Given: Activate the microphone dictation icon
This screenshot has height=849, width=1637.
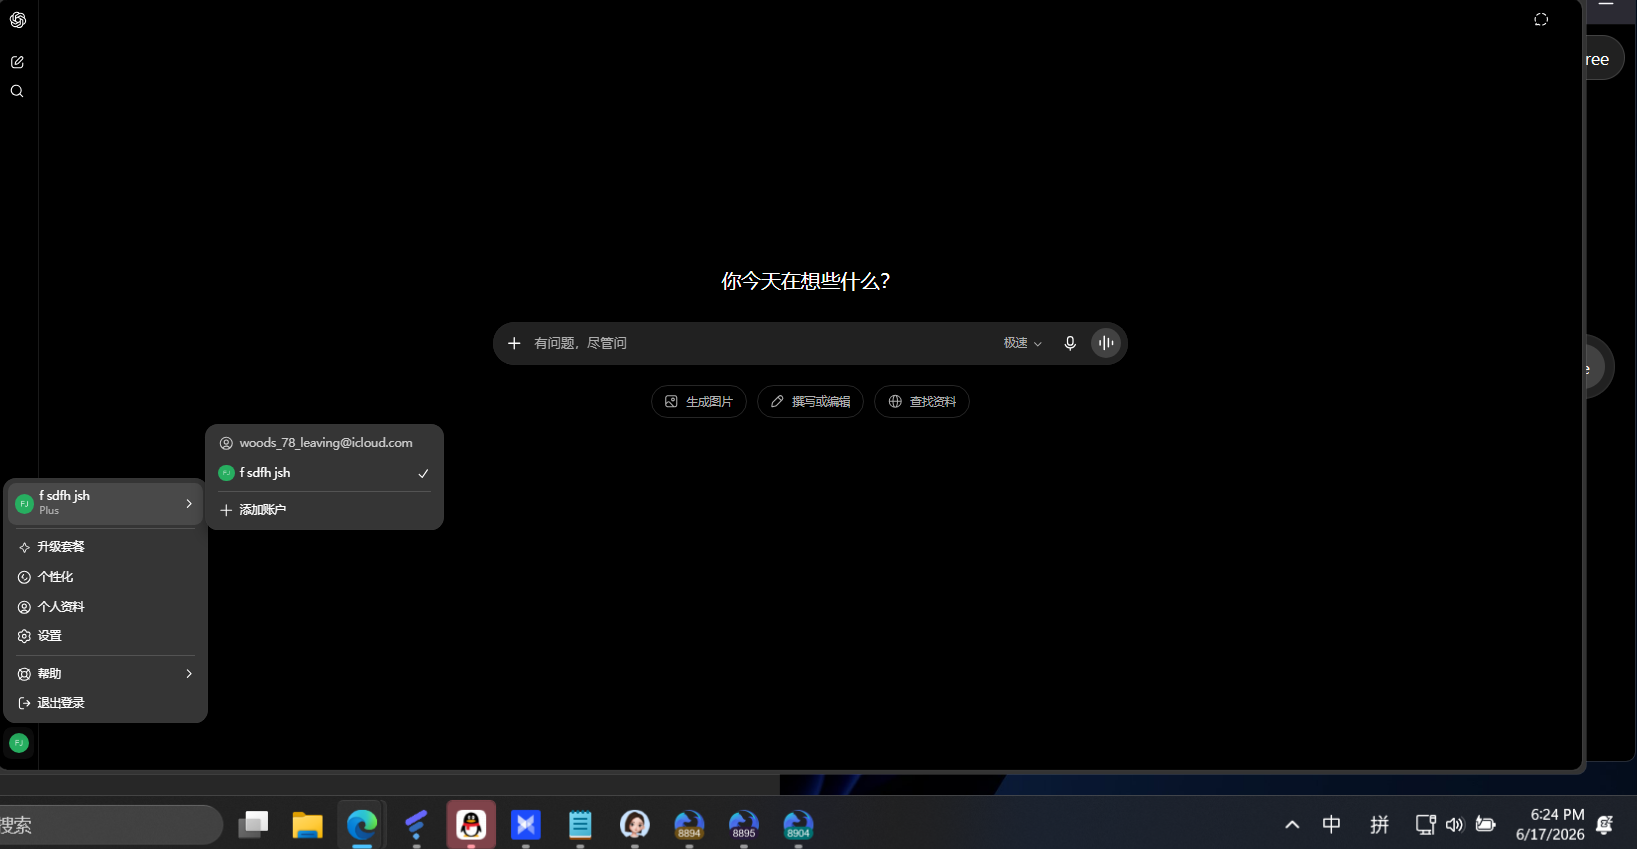Looking at the screenshot, I should tap(1070, 343).
